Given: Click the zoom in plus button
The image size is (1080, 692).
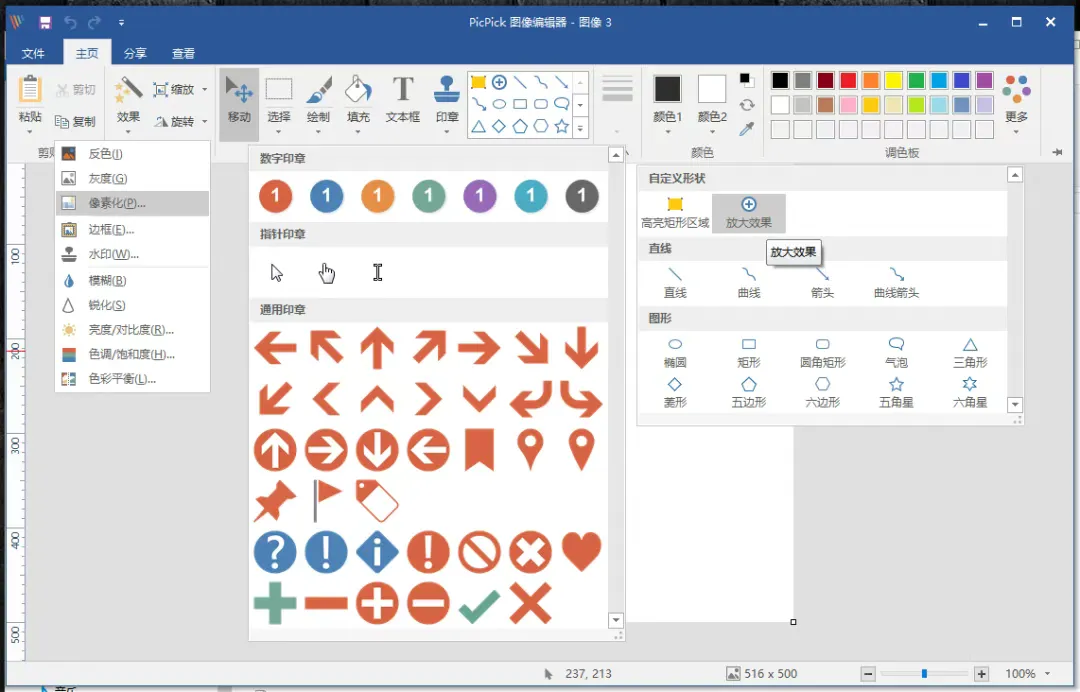Looking at the screenshot, I should (x=982, y=674).
